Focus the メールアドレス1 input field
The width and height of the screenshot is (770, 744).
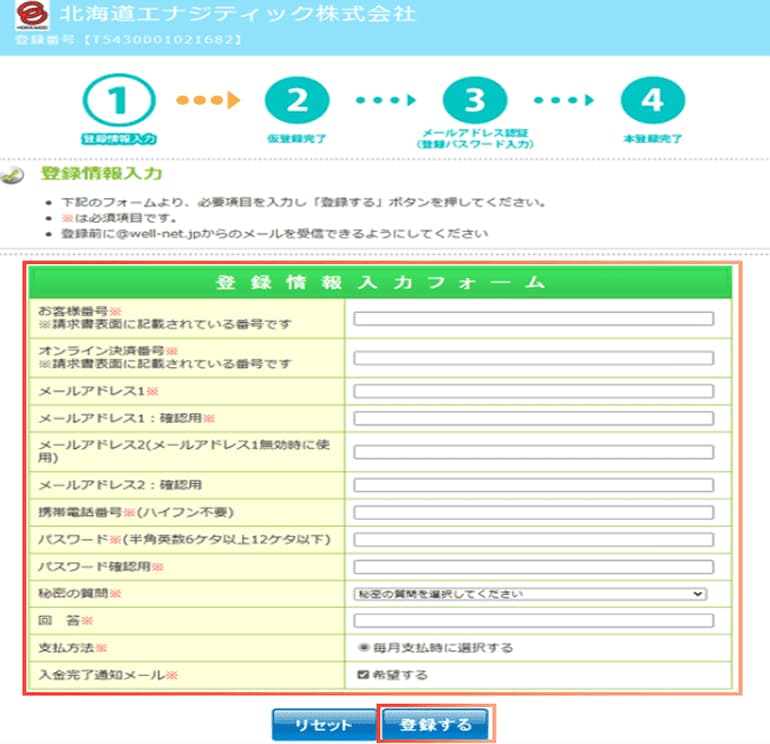click(533, 391)
